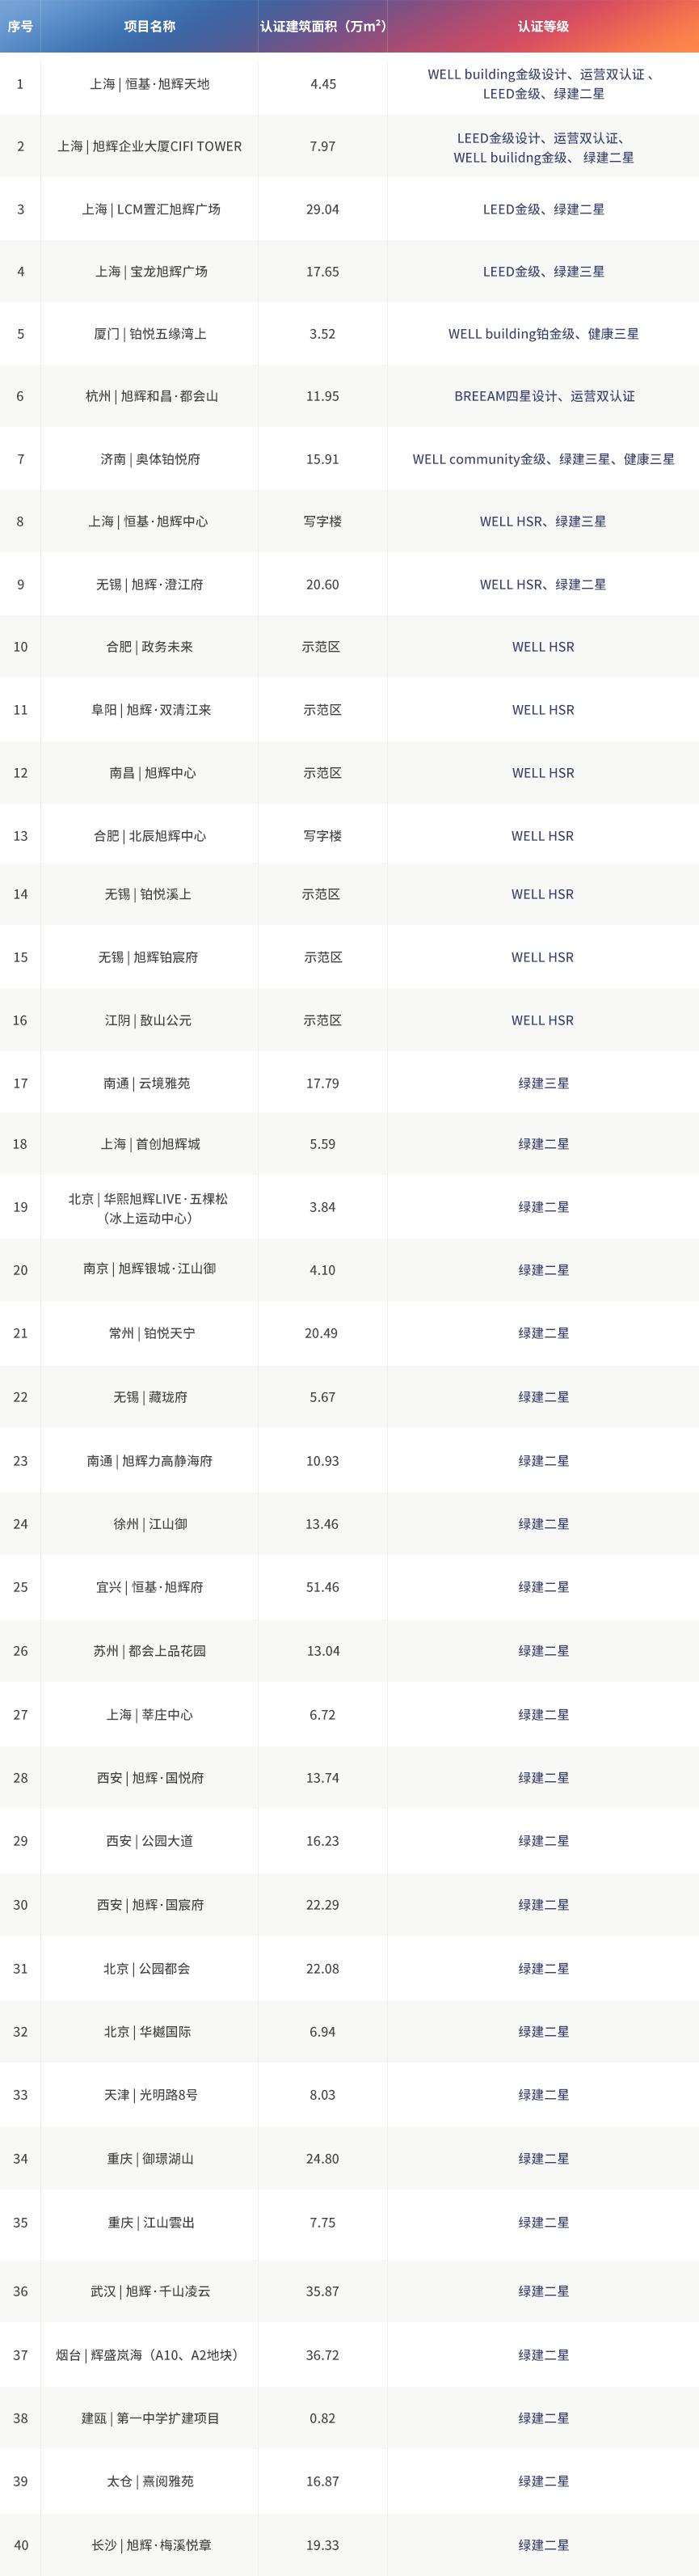Image resolution: width=699 pixels, height=2576 pixels.
Task: Click "北京 | 华熙旭辉LIVE·五棵松" project name
Action: 148,1198
